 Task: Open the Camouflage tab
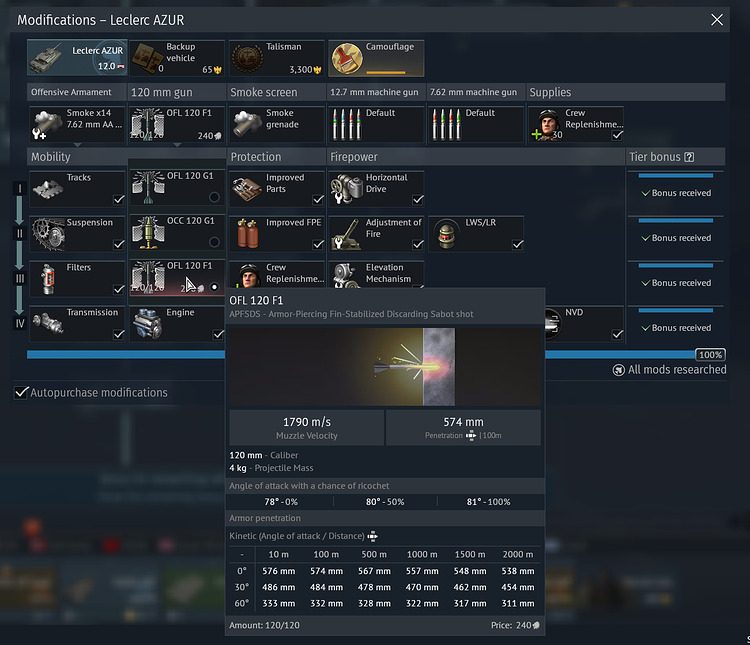tap(377, 59)
